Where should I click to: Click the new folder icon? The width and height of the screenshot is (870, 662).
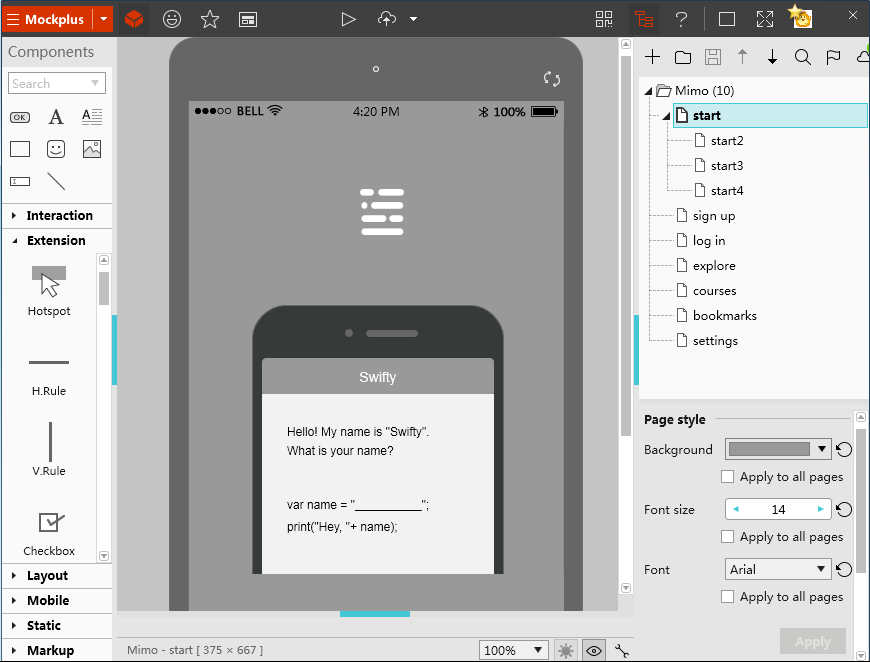click(x=683, y=57)
